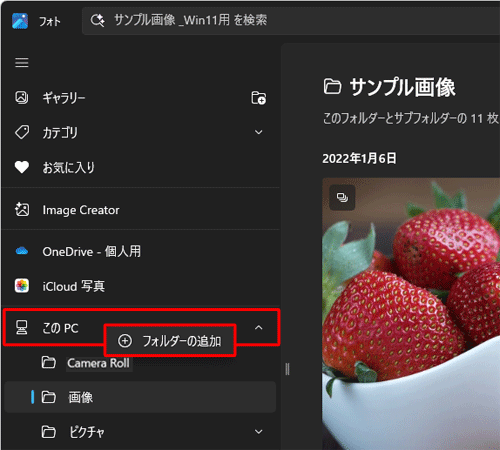Focus the サンプル画像_Win11用 search field
500x450 pixels.
pyautogui.click(x=291, y=21)
